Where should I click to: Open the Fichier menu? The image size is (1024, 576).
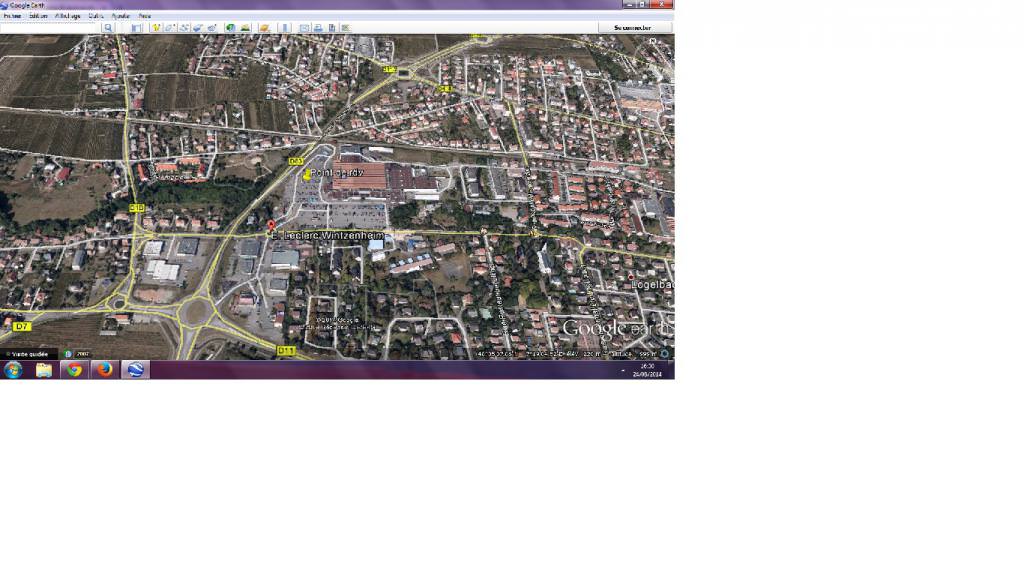point(12,16)
